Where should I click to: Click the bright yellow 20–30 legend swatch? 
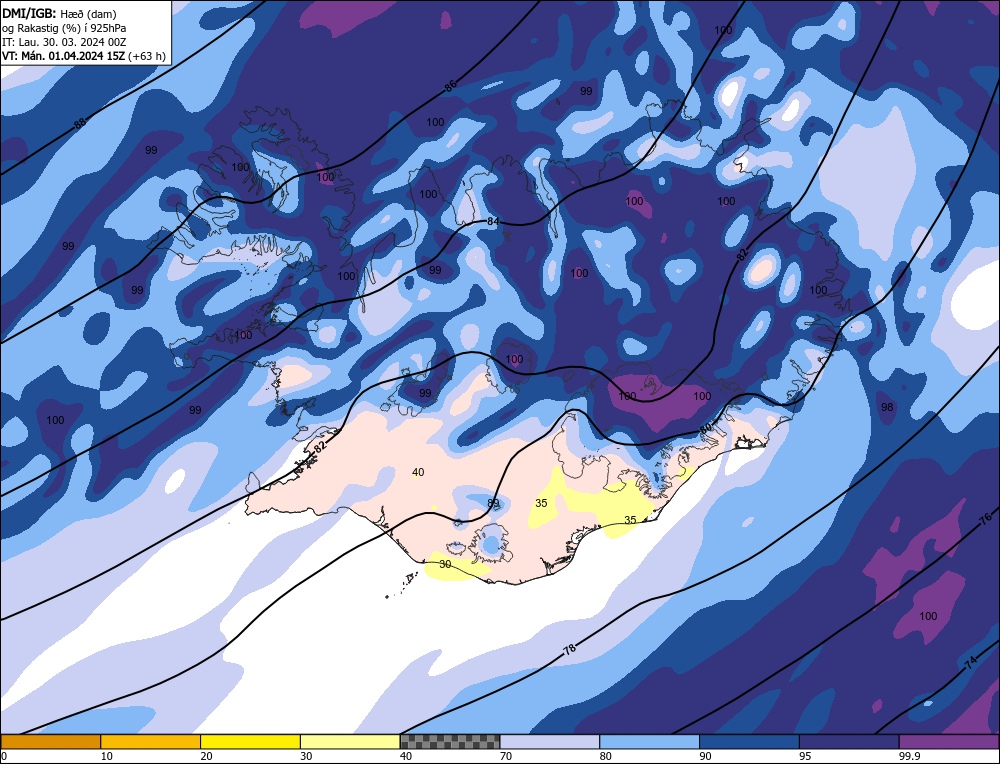pos(250,741)
